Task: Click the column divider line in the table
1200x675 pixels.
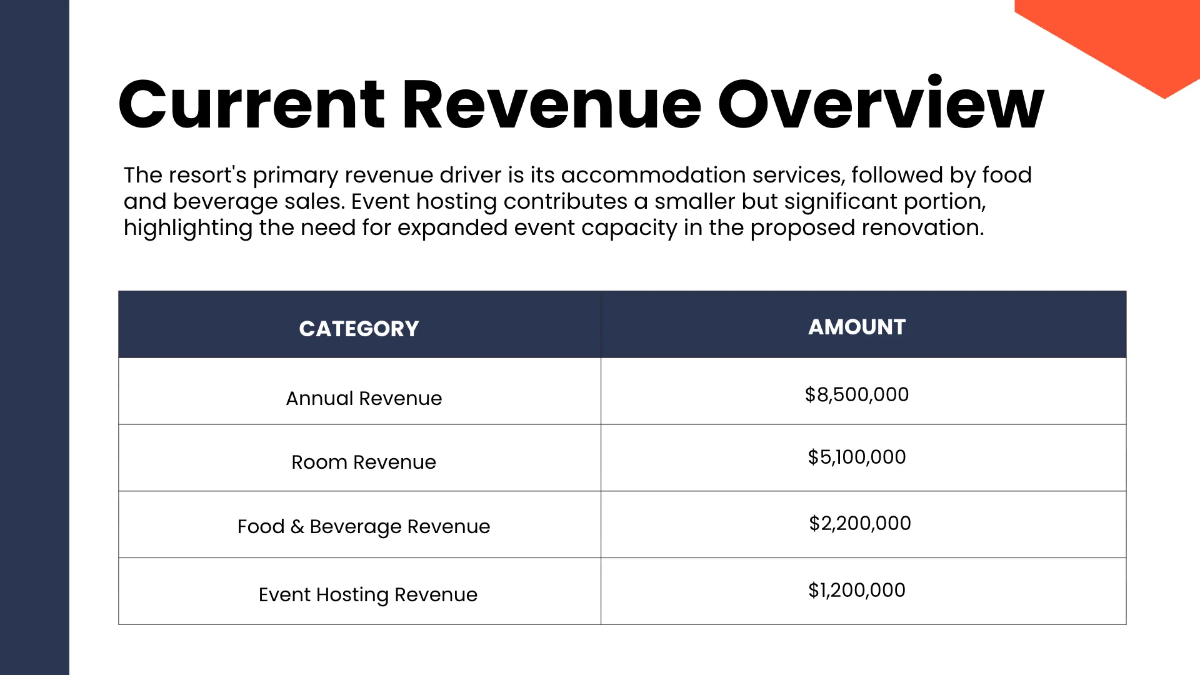Action: click(x=600, y=490)
